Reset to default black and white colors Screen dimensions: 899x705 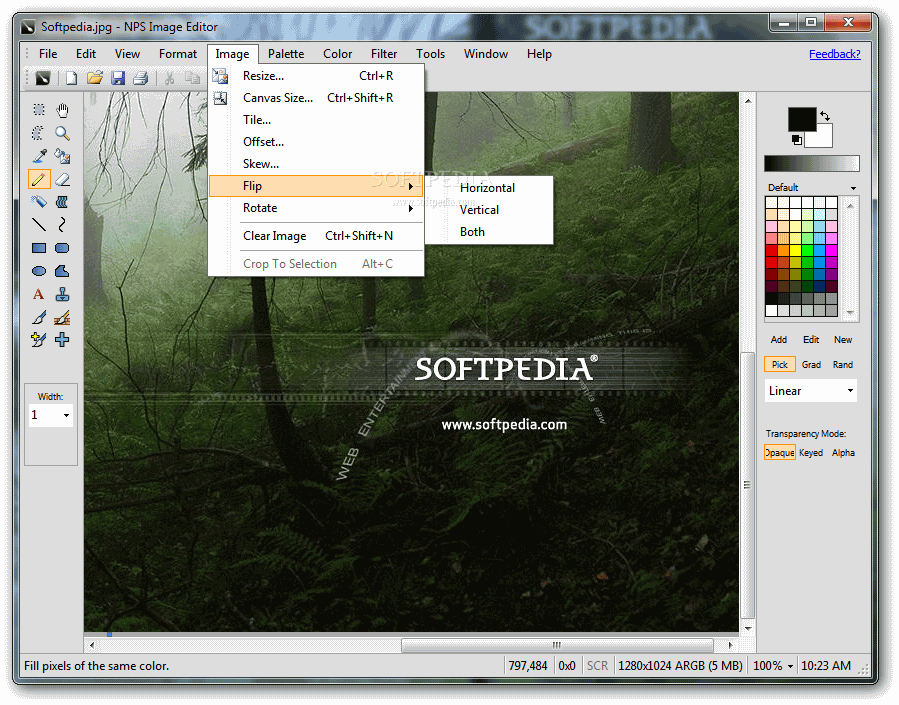(796, 139)
